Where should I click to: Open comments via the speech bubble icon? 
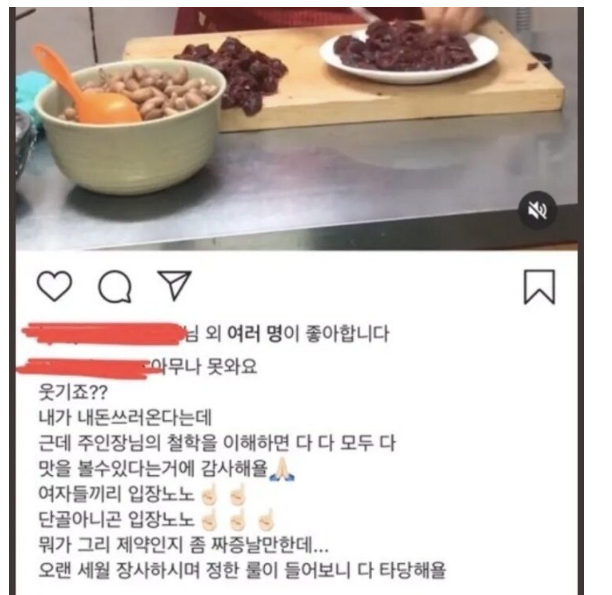coord(115,287)
